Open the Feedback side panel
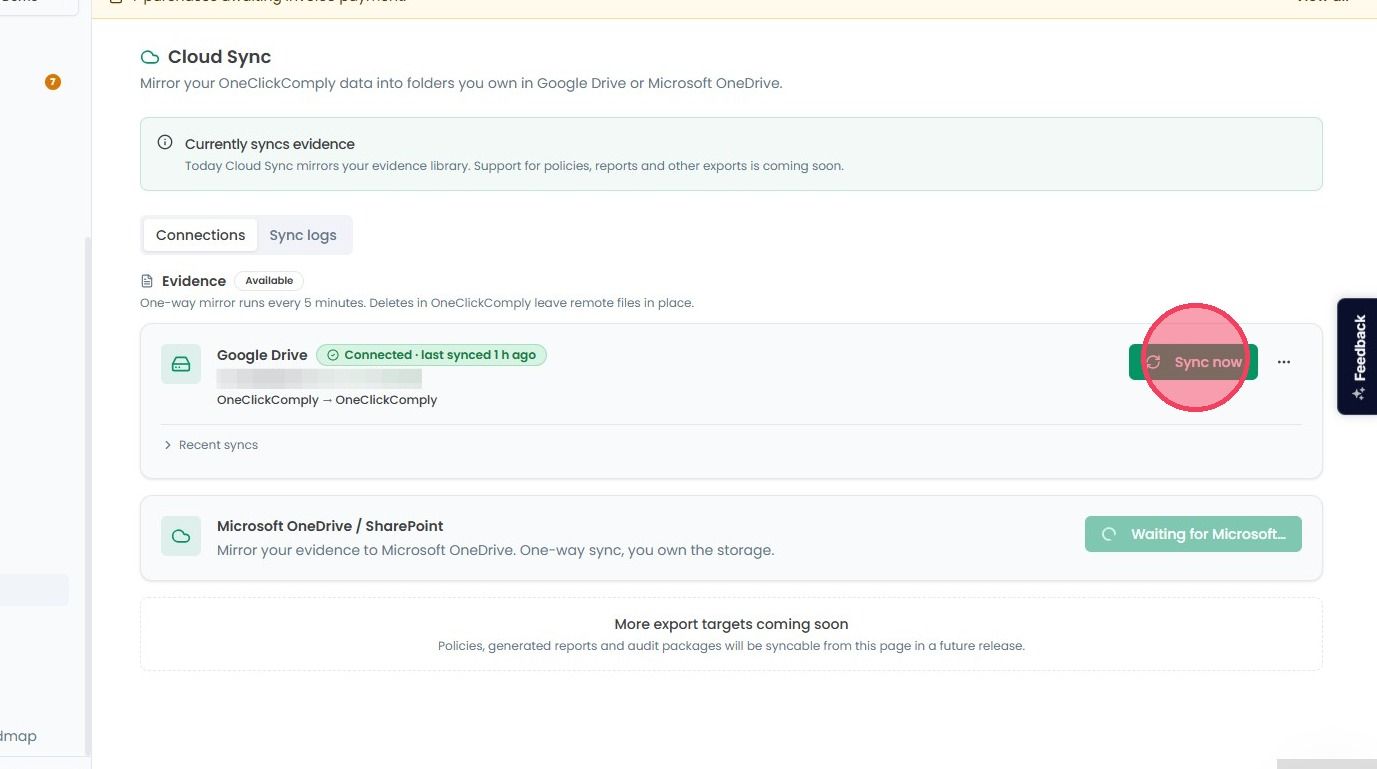The width and height of the screenshot is (1377, 769). point(1358,357)
